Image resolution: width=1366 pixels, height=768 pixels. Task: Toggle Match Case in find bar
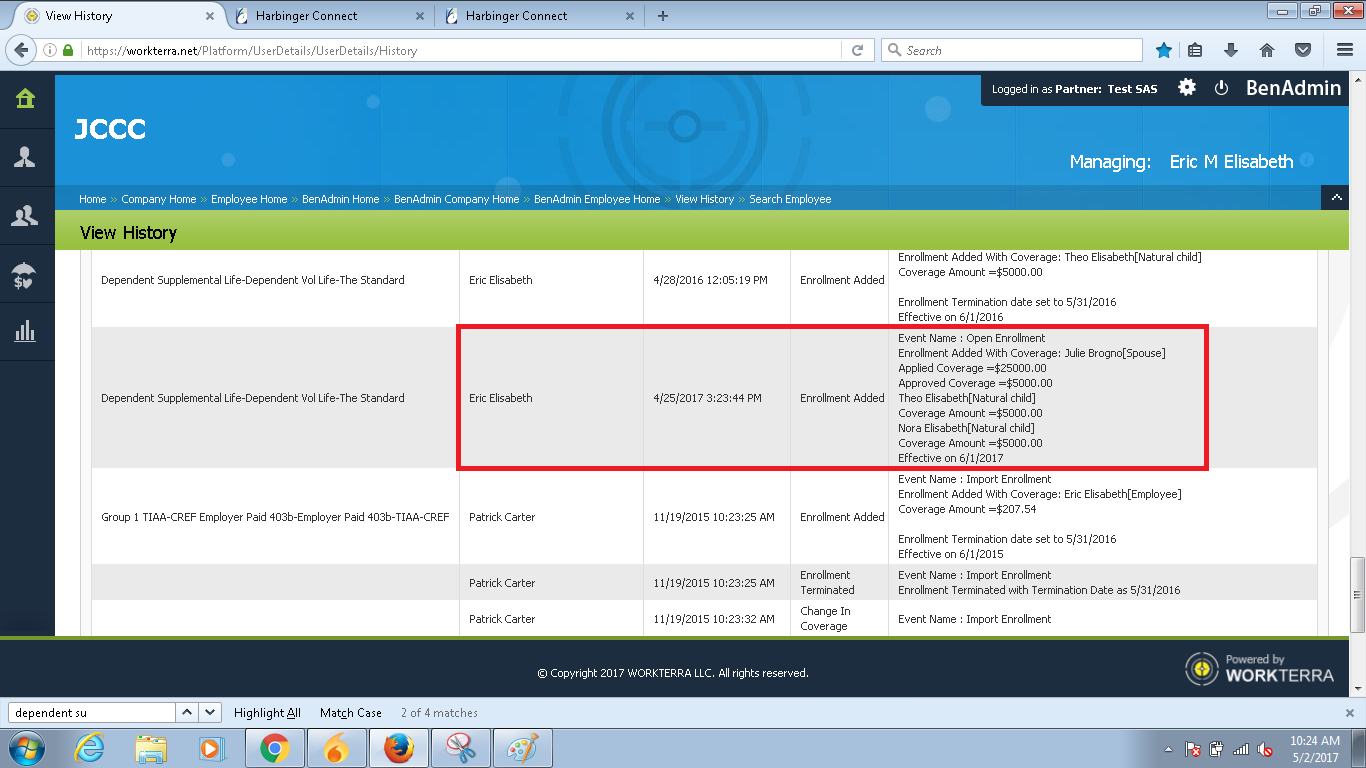351,713
